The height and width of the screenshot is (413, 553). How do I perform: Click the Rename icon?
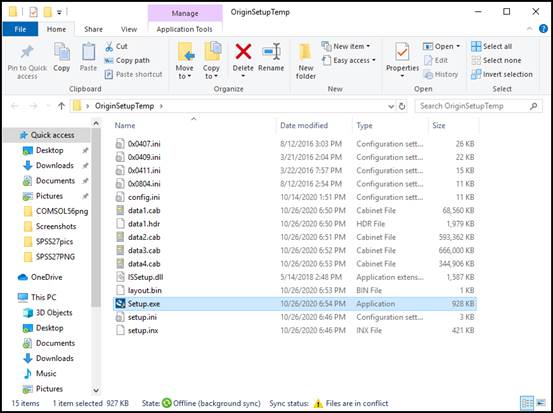pyautogui.click(x=271, y=52)
